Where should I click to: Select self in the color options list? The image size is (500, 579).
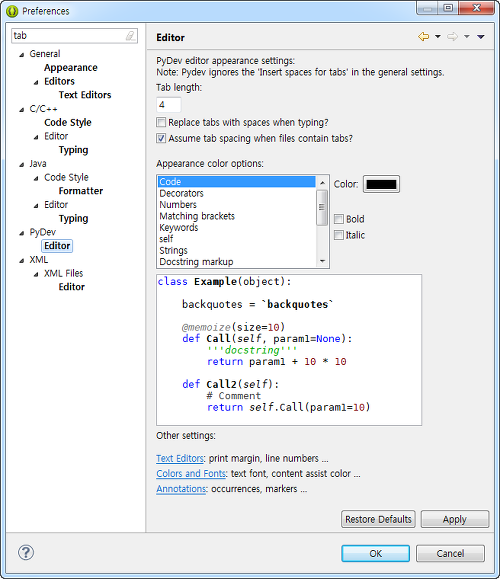237,239
